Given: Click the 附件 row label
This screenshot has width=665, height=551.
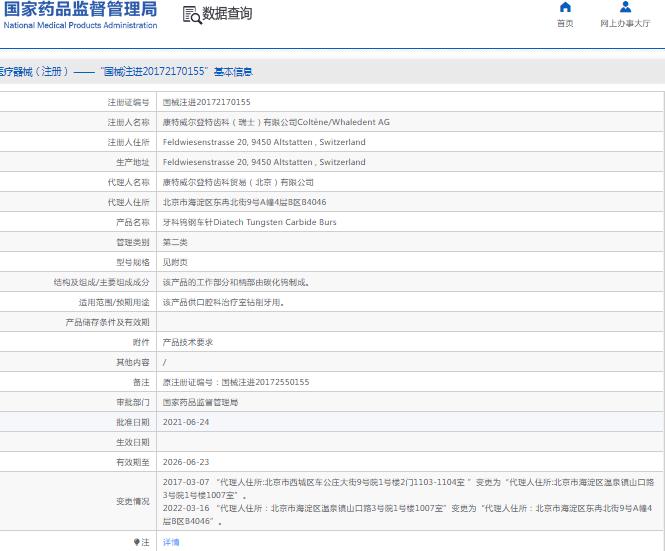Looking at the screenshot, I should coord(141,342).
